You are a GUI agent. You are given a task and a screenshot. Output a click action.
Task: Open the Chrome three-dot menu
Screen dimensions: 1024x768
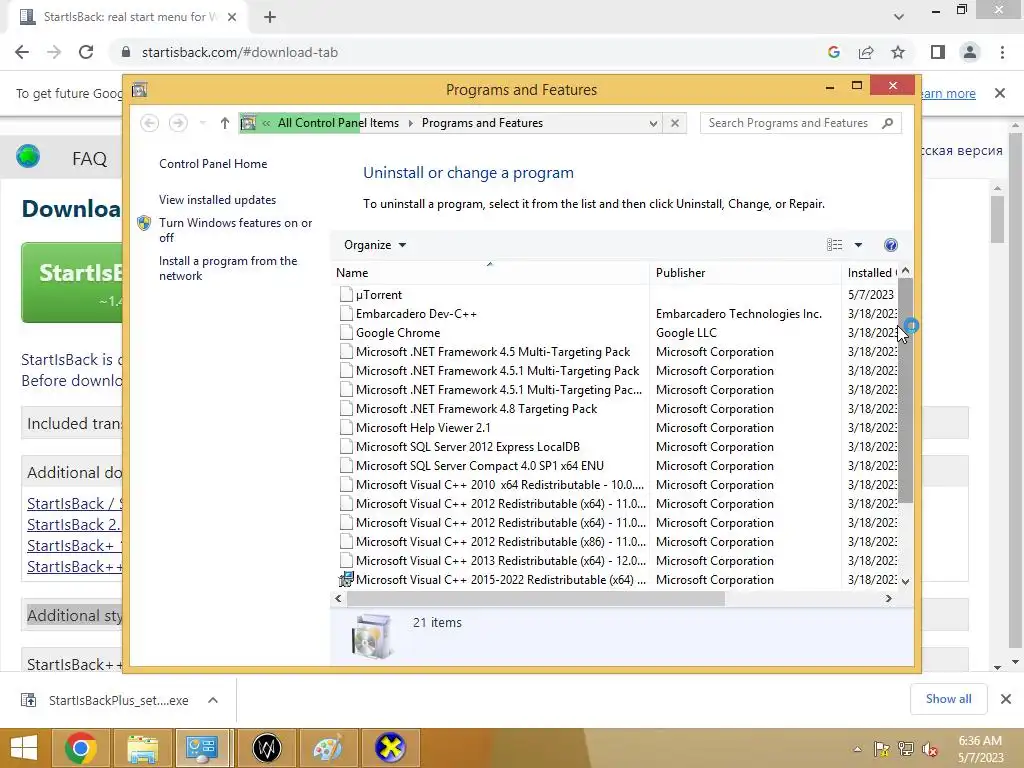(x=1002, y=52)
